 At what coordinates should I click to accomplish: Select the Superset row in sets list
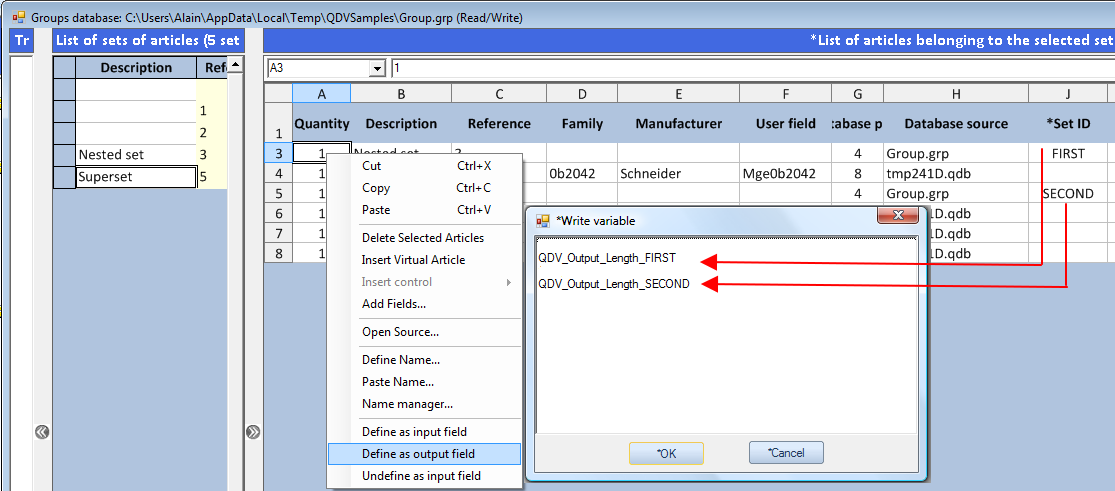coord(136,177)
